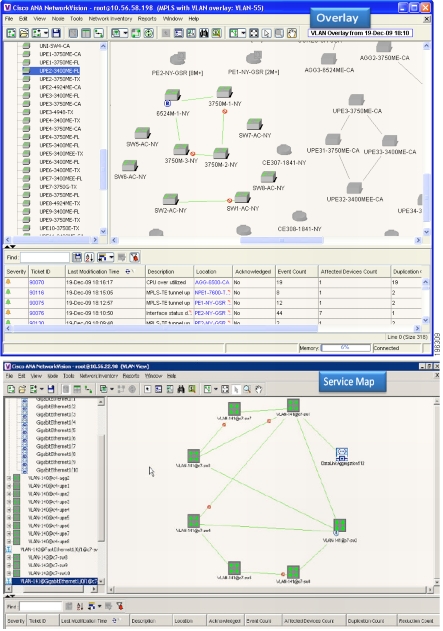
Task: Open View menu in the Service Map window
Action: click(36, 376)
